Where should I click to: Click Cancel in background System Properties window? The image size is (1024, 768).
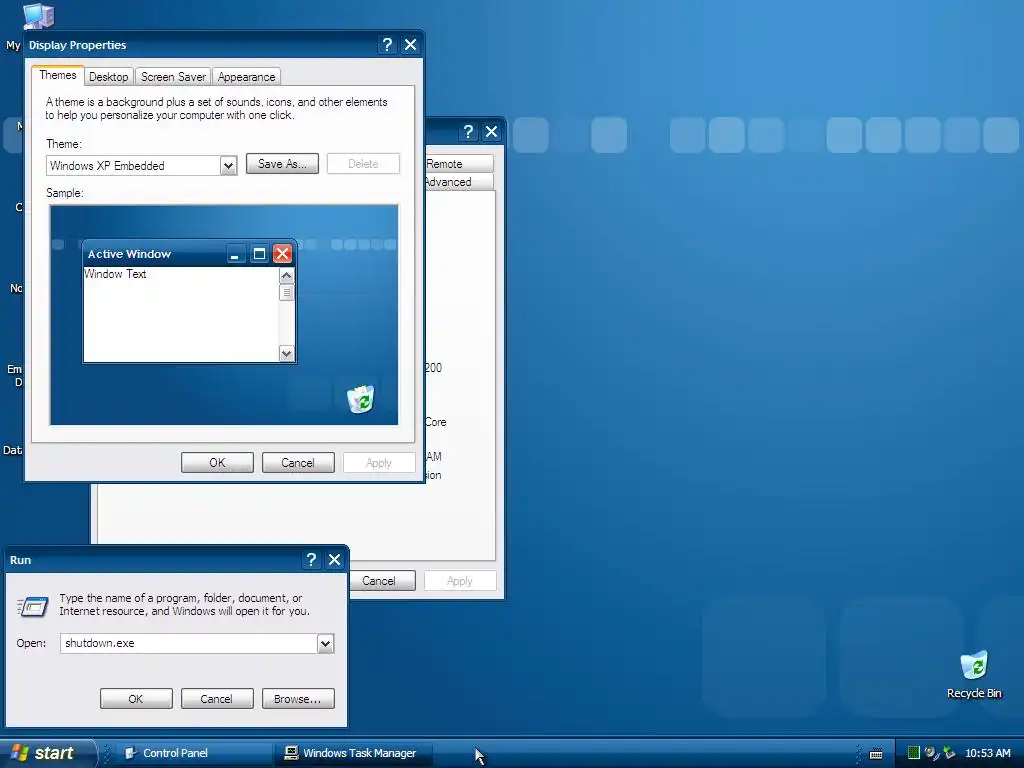point(382,581)
